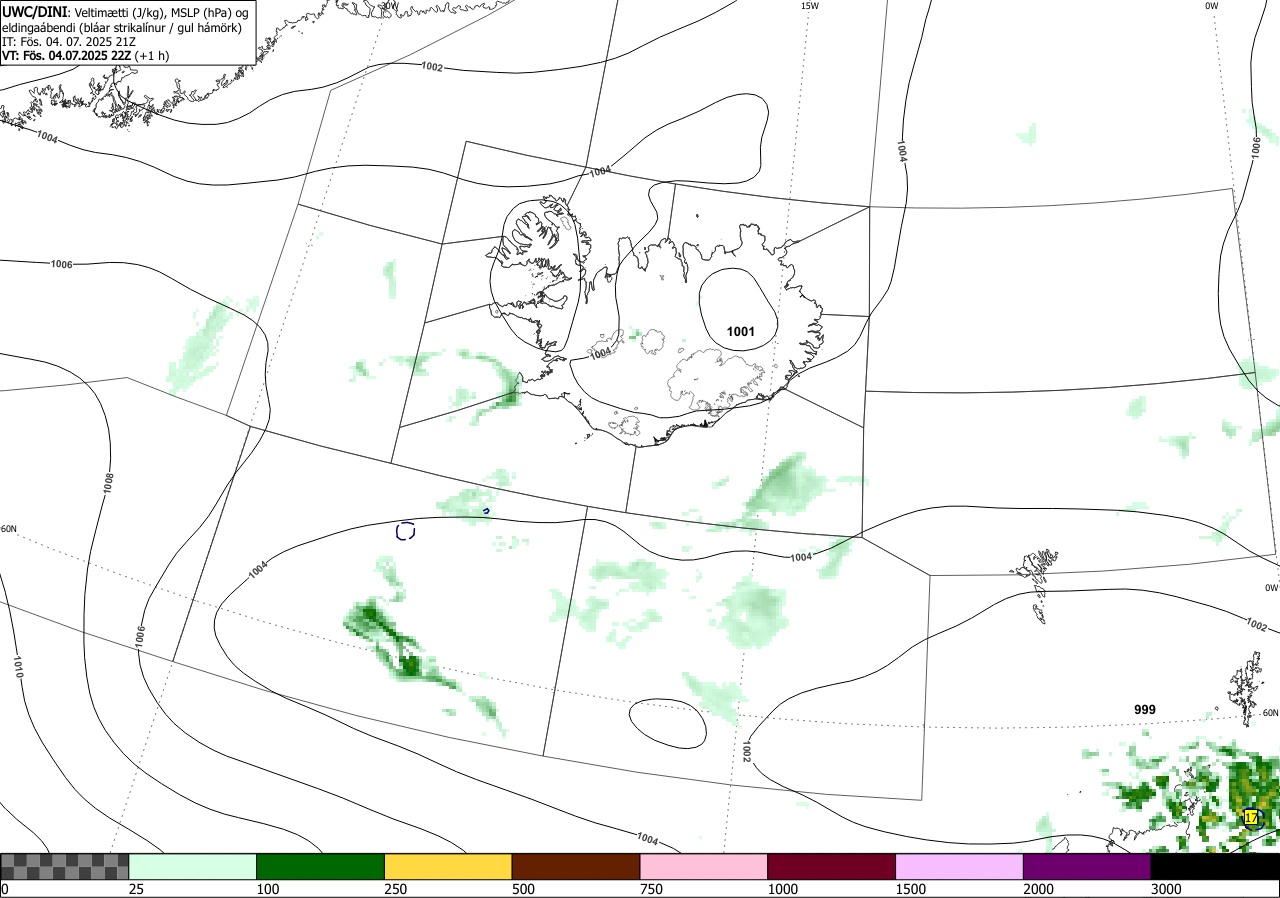Click the legend value 100
Screen dimensions: 1280x898
point(268,889)
